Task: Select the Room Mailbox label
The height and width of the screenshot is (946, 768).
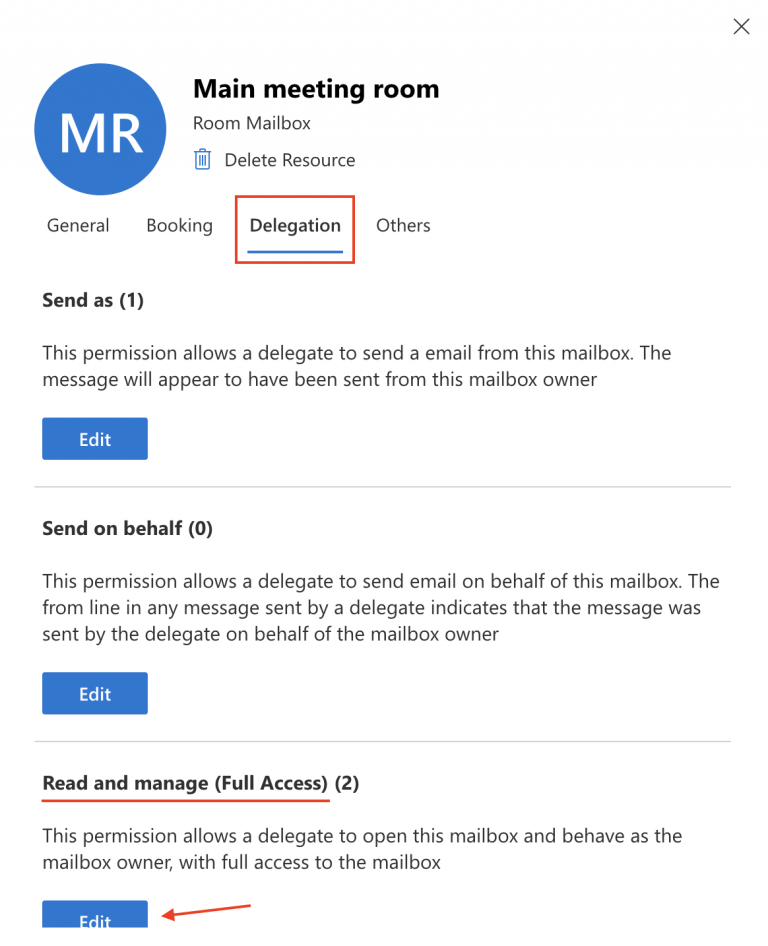Action: point(251,123)
